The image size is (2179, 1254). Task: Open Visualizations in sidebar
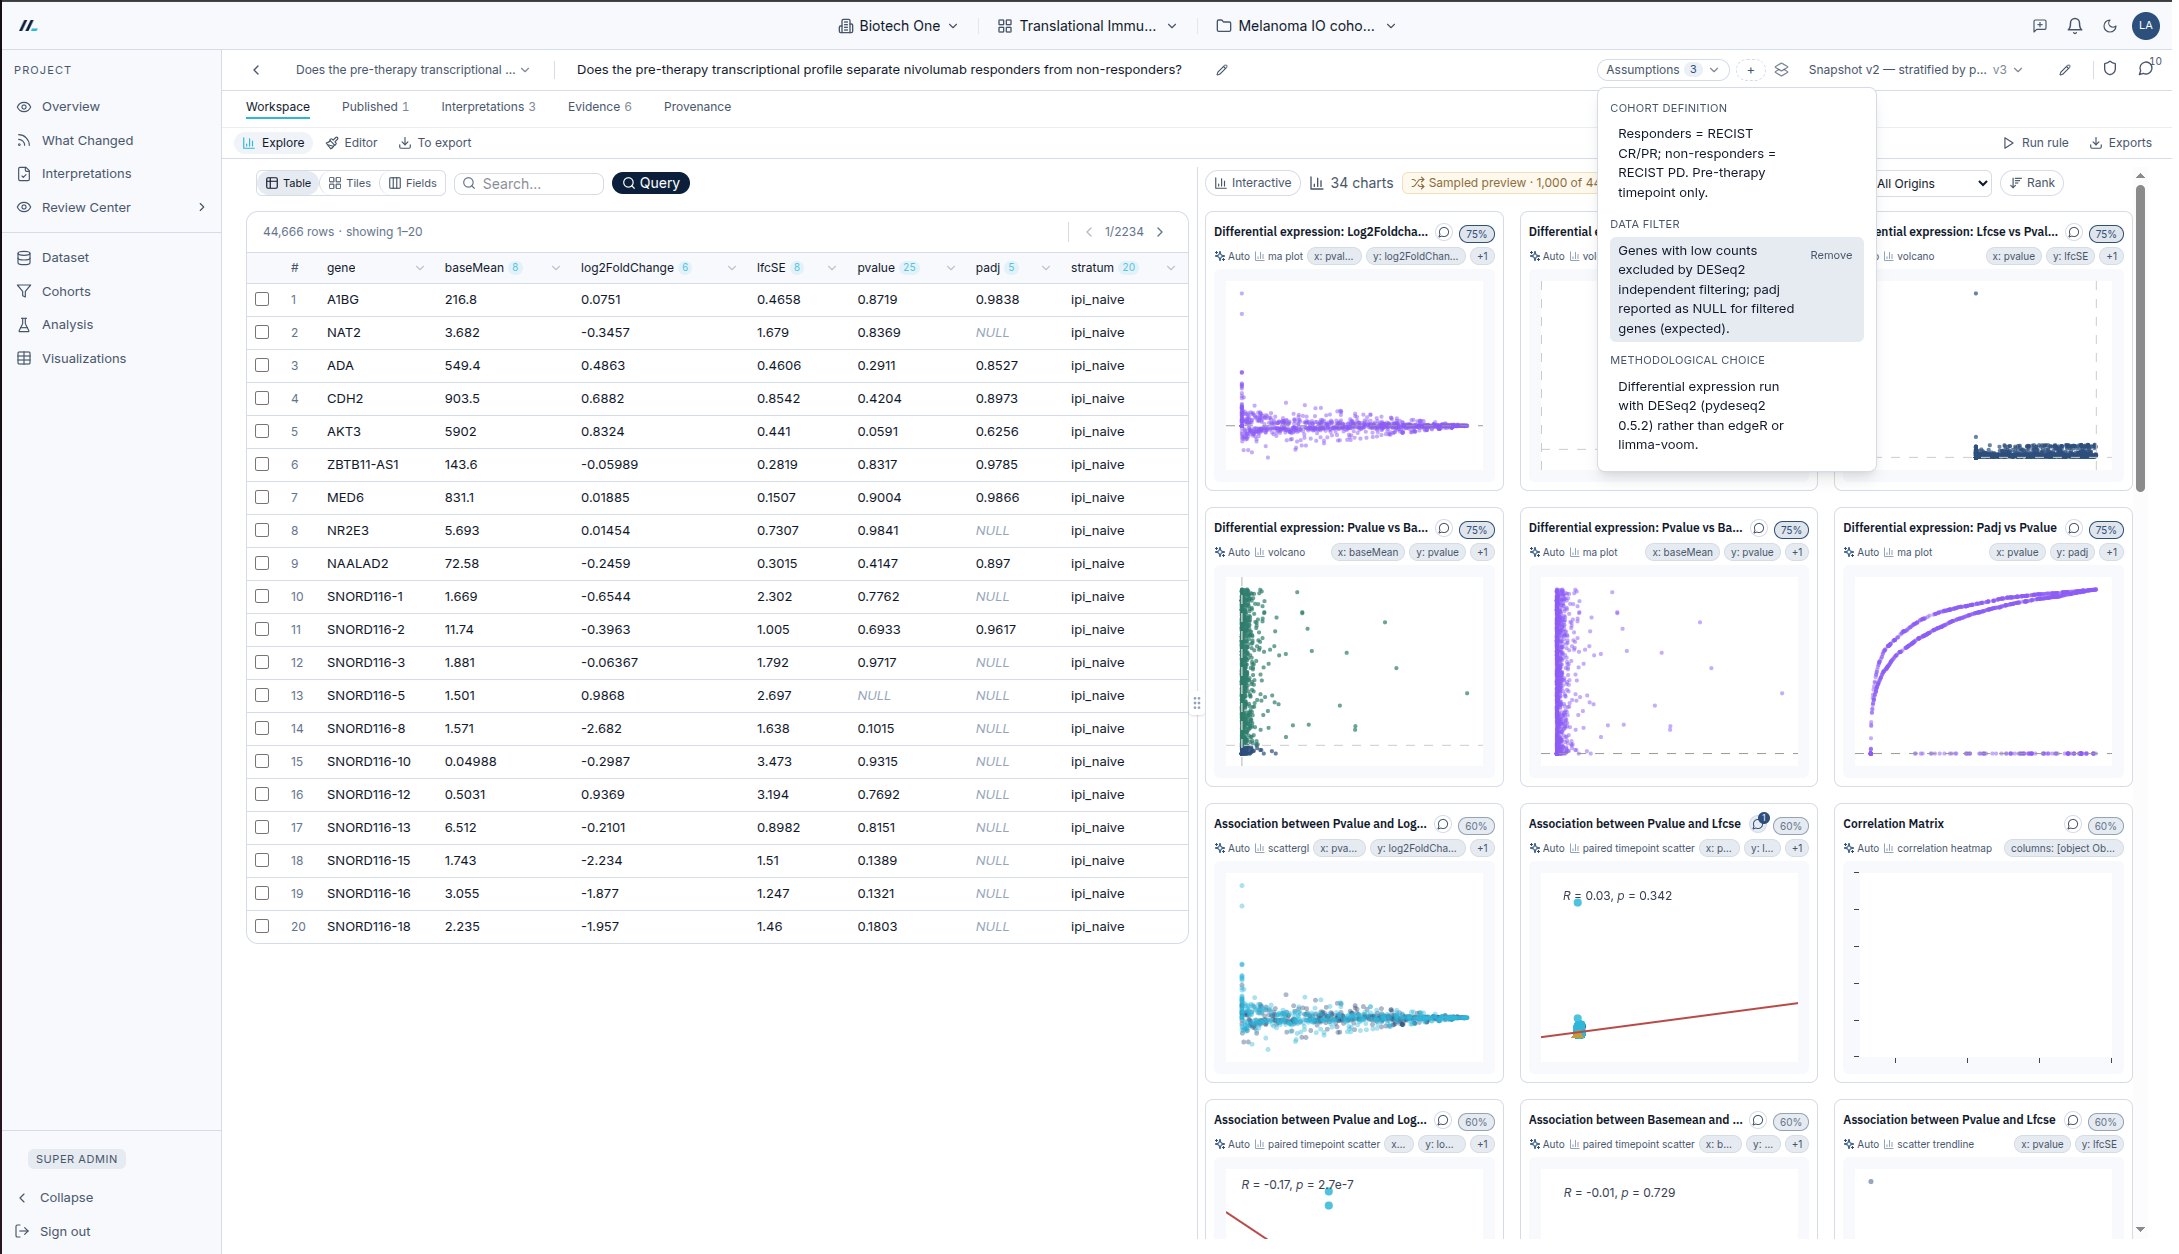tap(84, 359)
